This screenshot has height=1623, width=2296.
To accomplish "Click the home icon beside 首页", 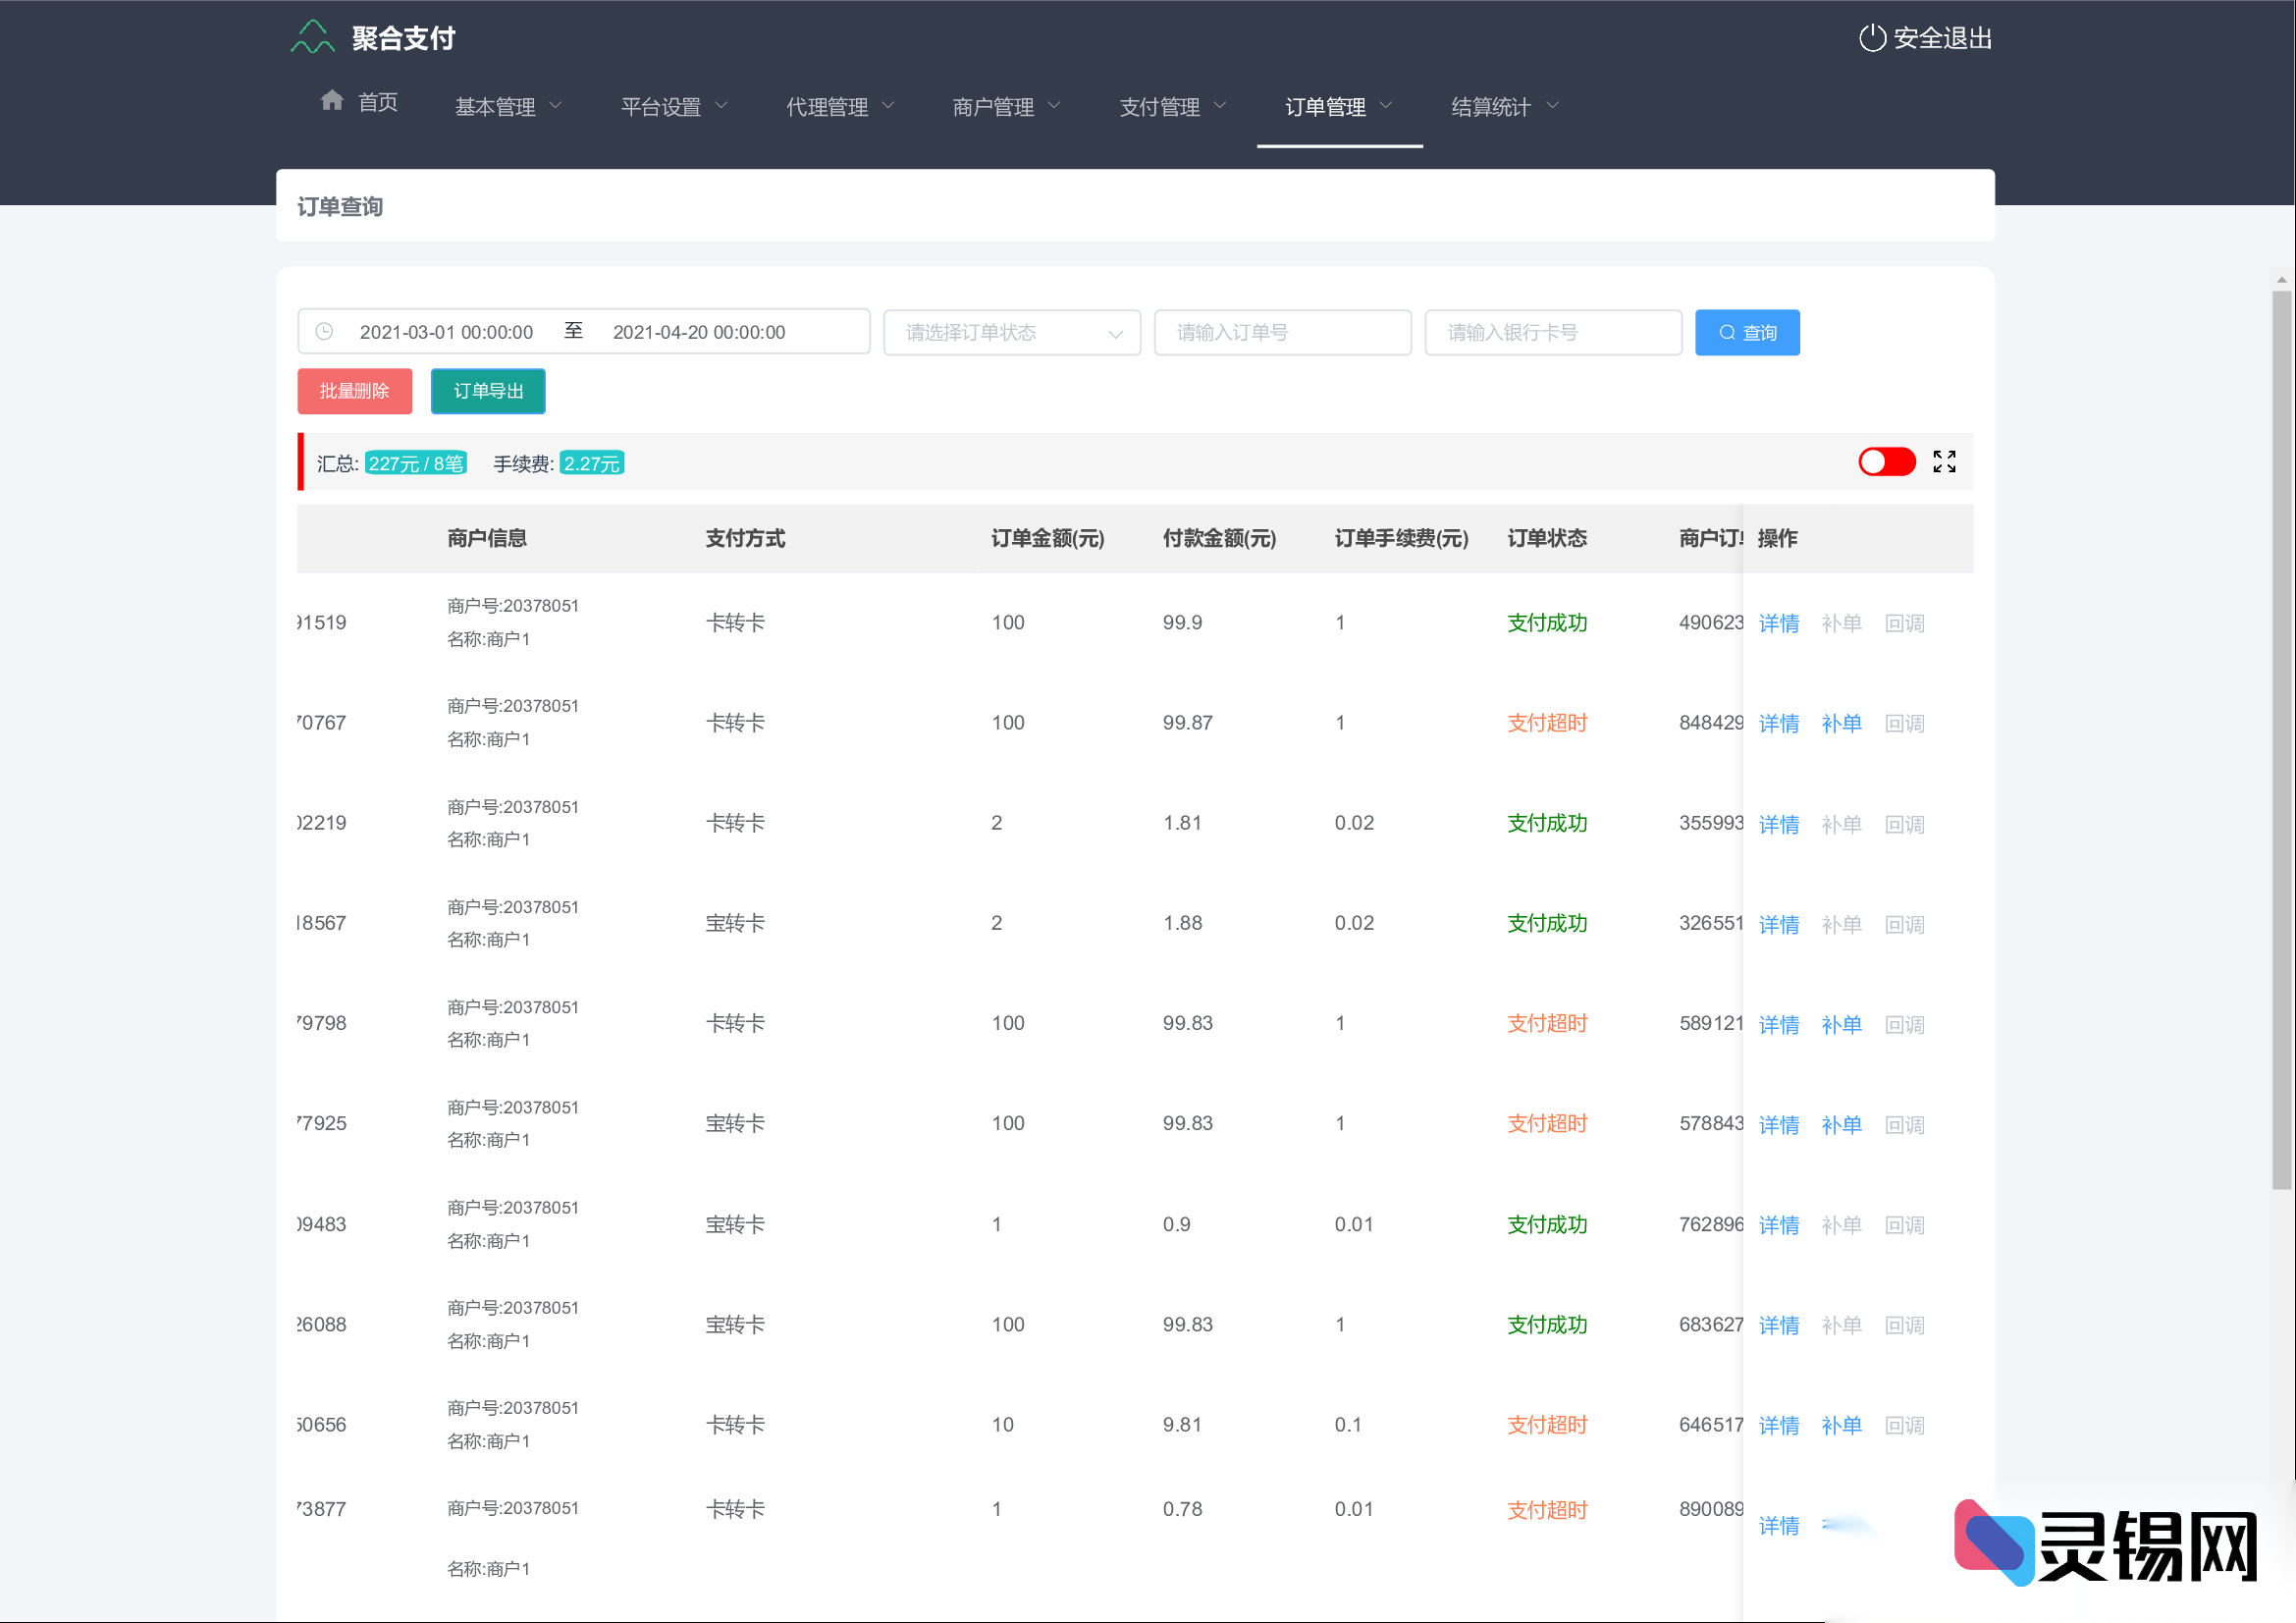I will (x=333, y=100).
